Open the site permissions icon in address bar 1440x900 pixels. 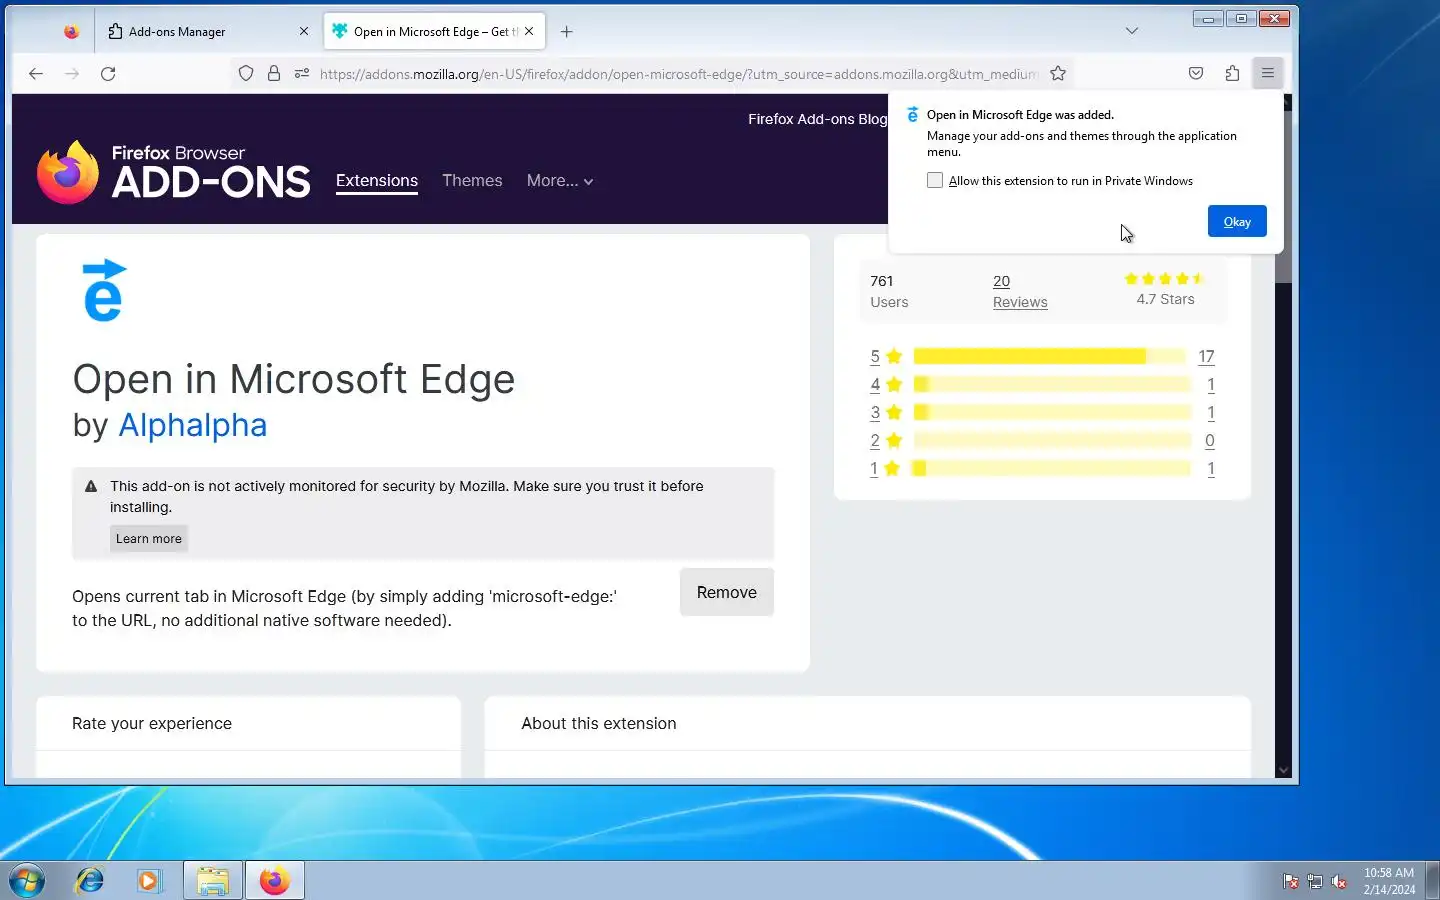click(302, 73)
